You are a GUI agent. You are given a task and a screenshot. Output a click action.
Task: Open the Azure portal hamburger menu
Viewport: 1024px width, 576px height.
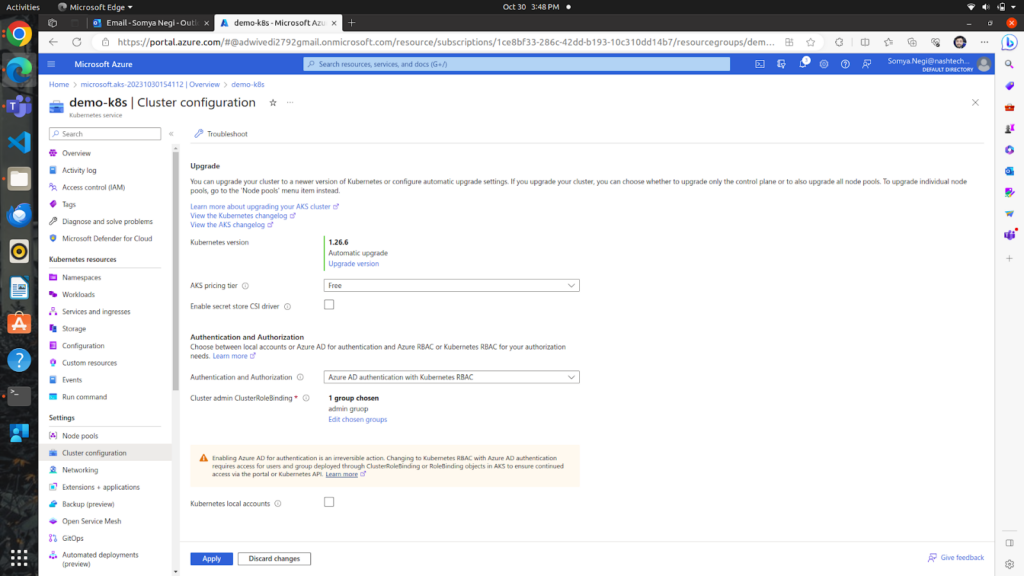point(51,64)
